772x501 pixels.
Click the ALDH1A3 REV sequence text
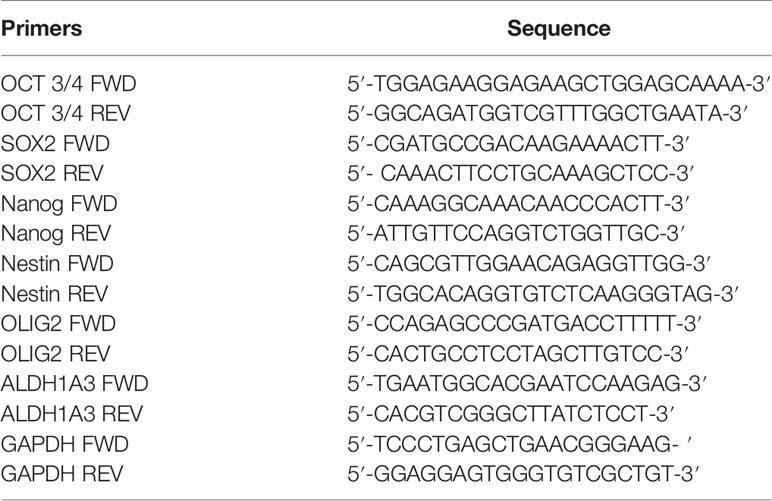tap(511, 414)
